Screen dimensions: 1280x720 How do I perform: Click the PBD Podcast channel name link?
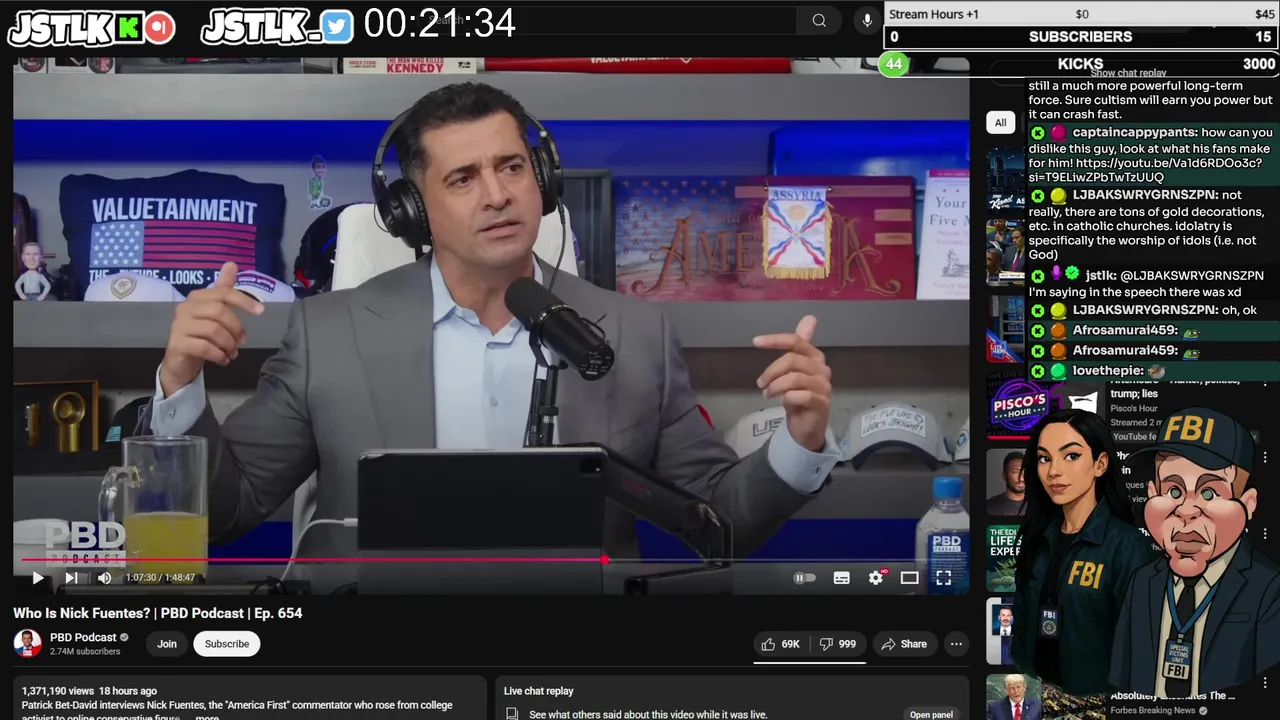(x=83, y=637)
